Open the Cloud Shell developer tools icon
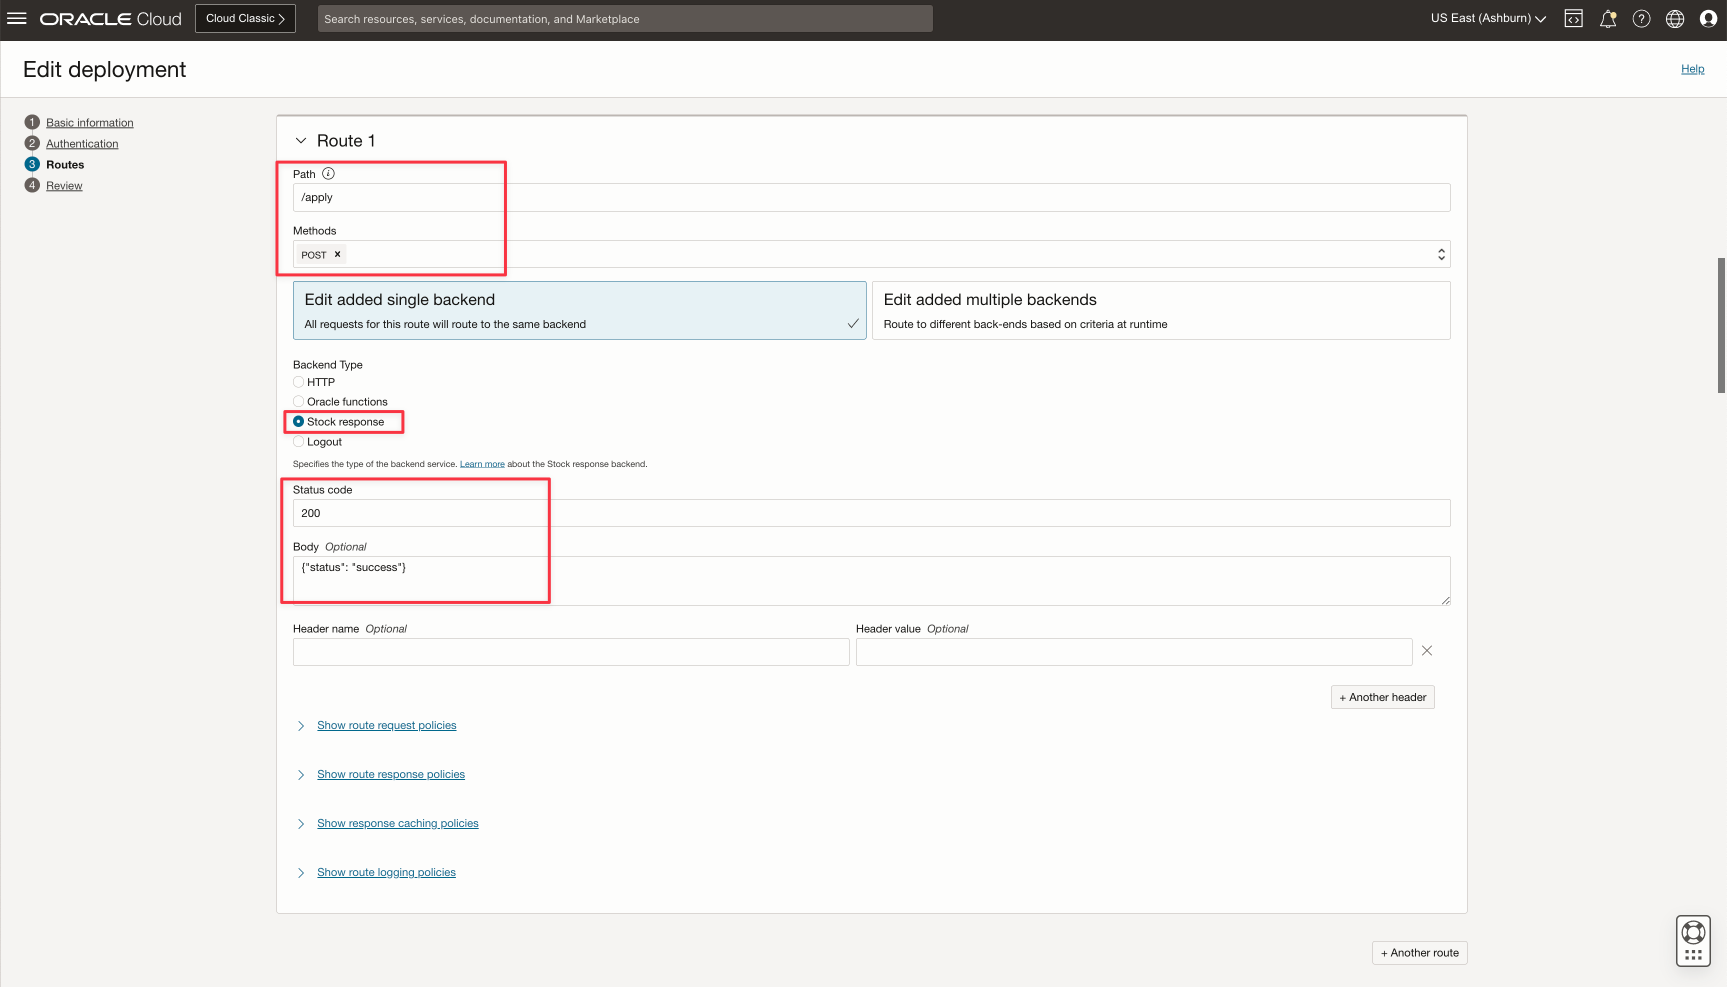Image resolution: width=1727 pixels, height=987 pixels. (x=1573, y=18)
